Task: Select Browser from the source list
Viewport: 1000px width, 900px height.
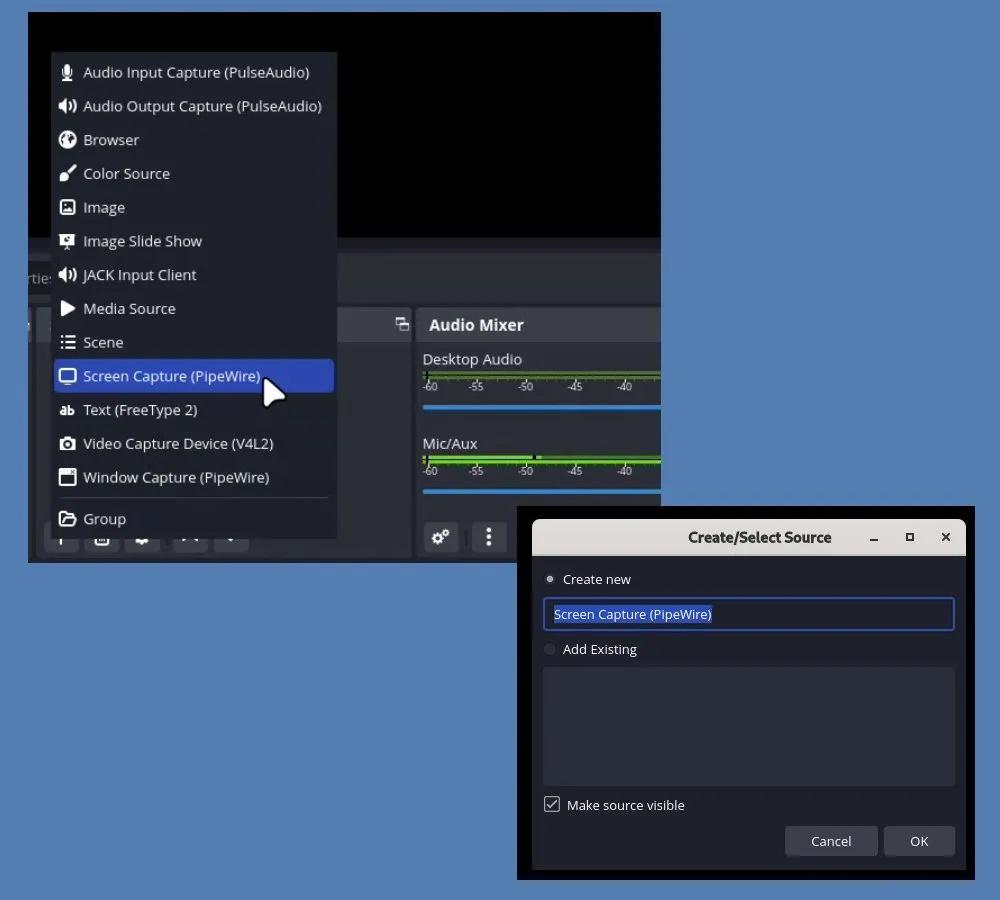Action: [111, 139]
